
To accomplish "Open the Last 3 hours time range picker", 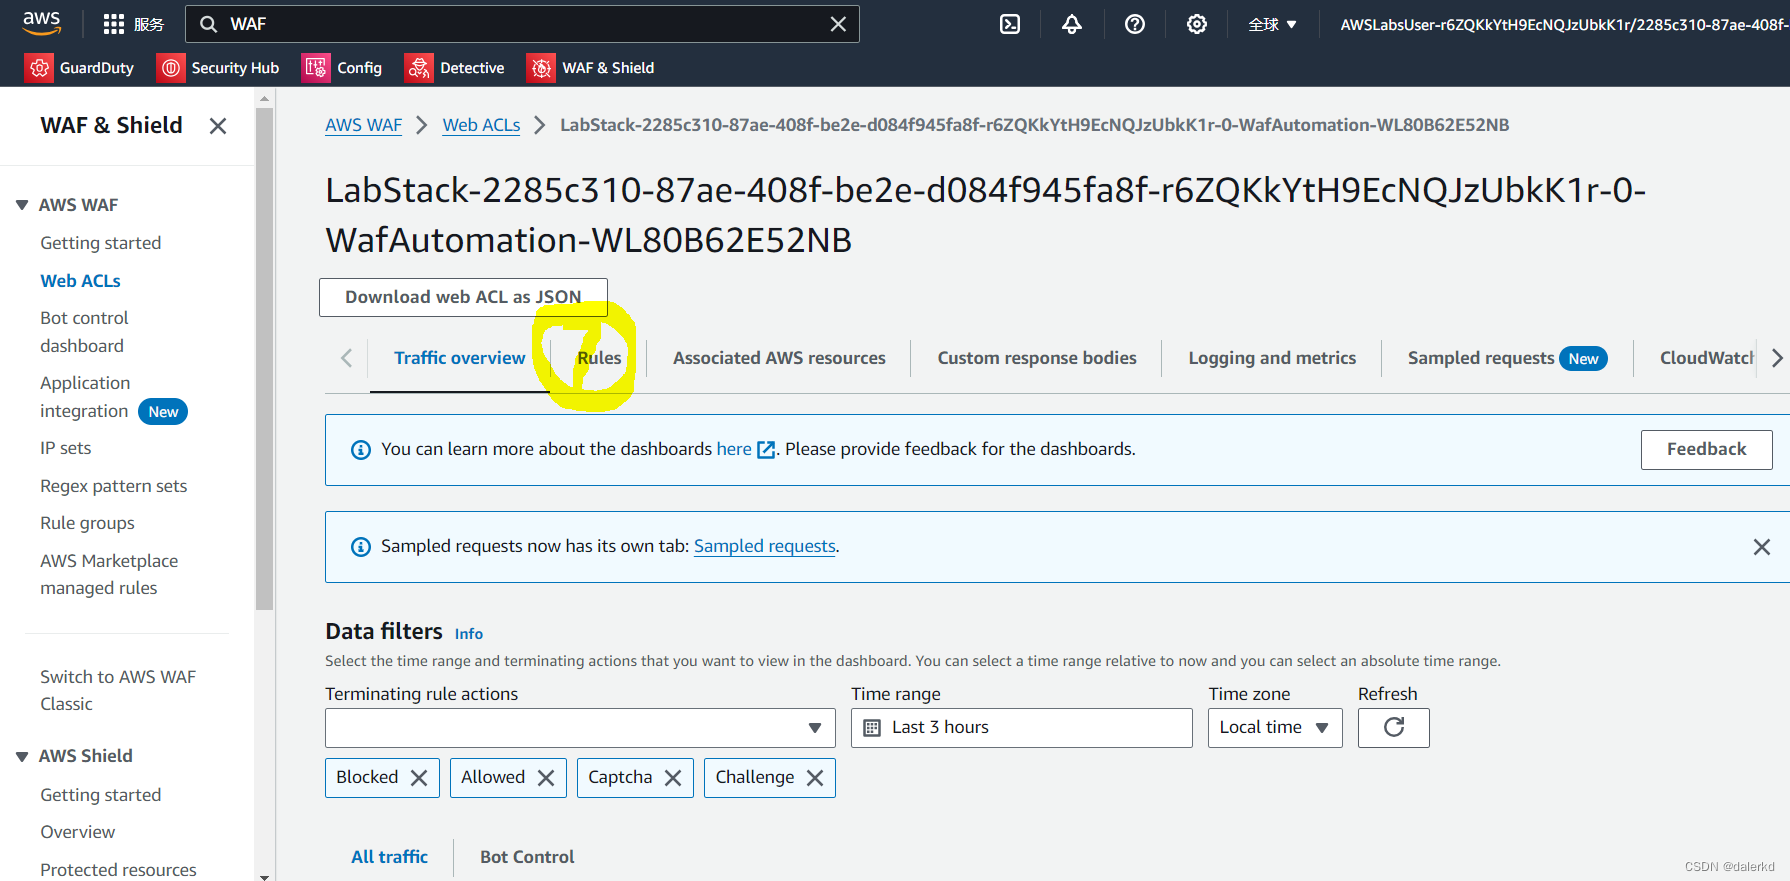I will point(1021,728).
